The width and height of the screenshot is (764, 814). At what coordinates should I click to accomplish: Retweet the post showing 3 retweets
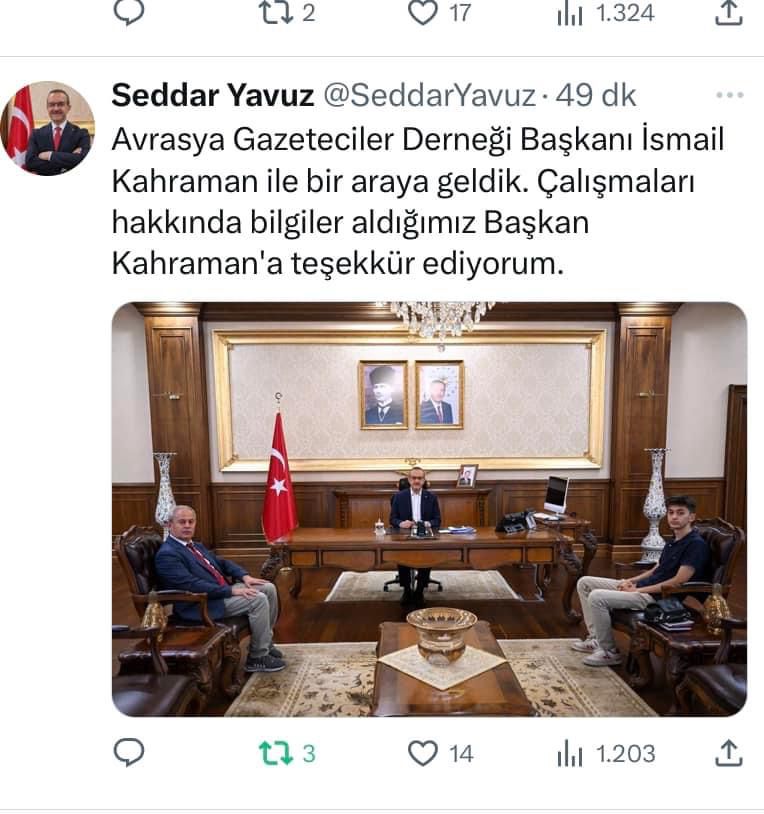(x=276, y=753)
